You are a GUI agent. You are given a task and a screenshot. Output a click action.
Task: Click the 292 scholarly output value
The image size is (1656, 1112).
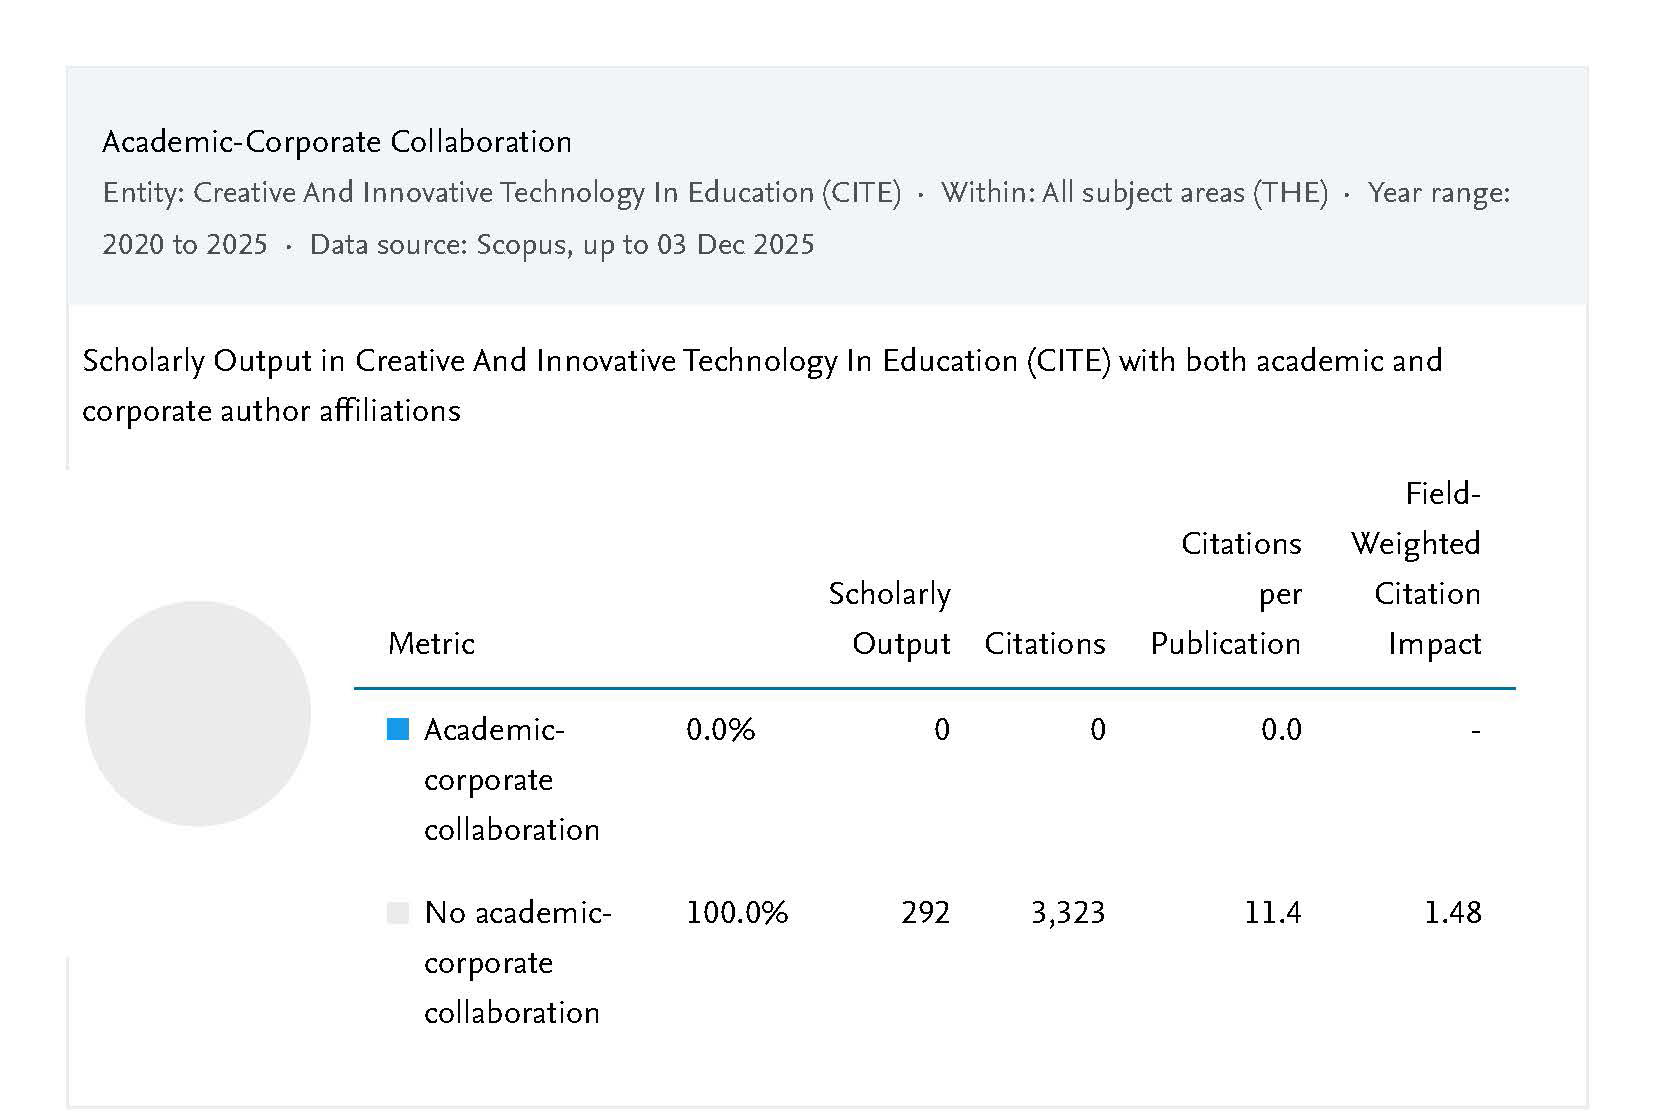pos(925,913)
